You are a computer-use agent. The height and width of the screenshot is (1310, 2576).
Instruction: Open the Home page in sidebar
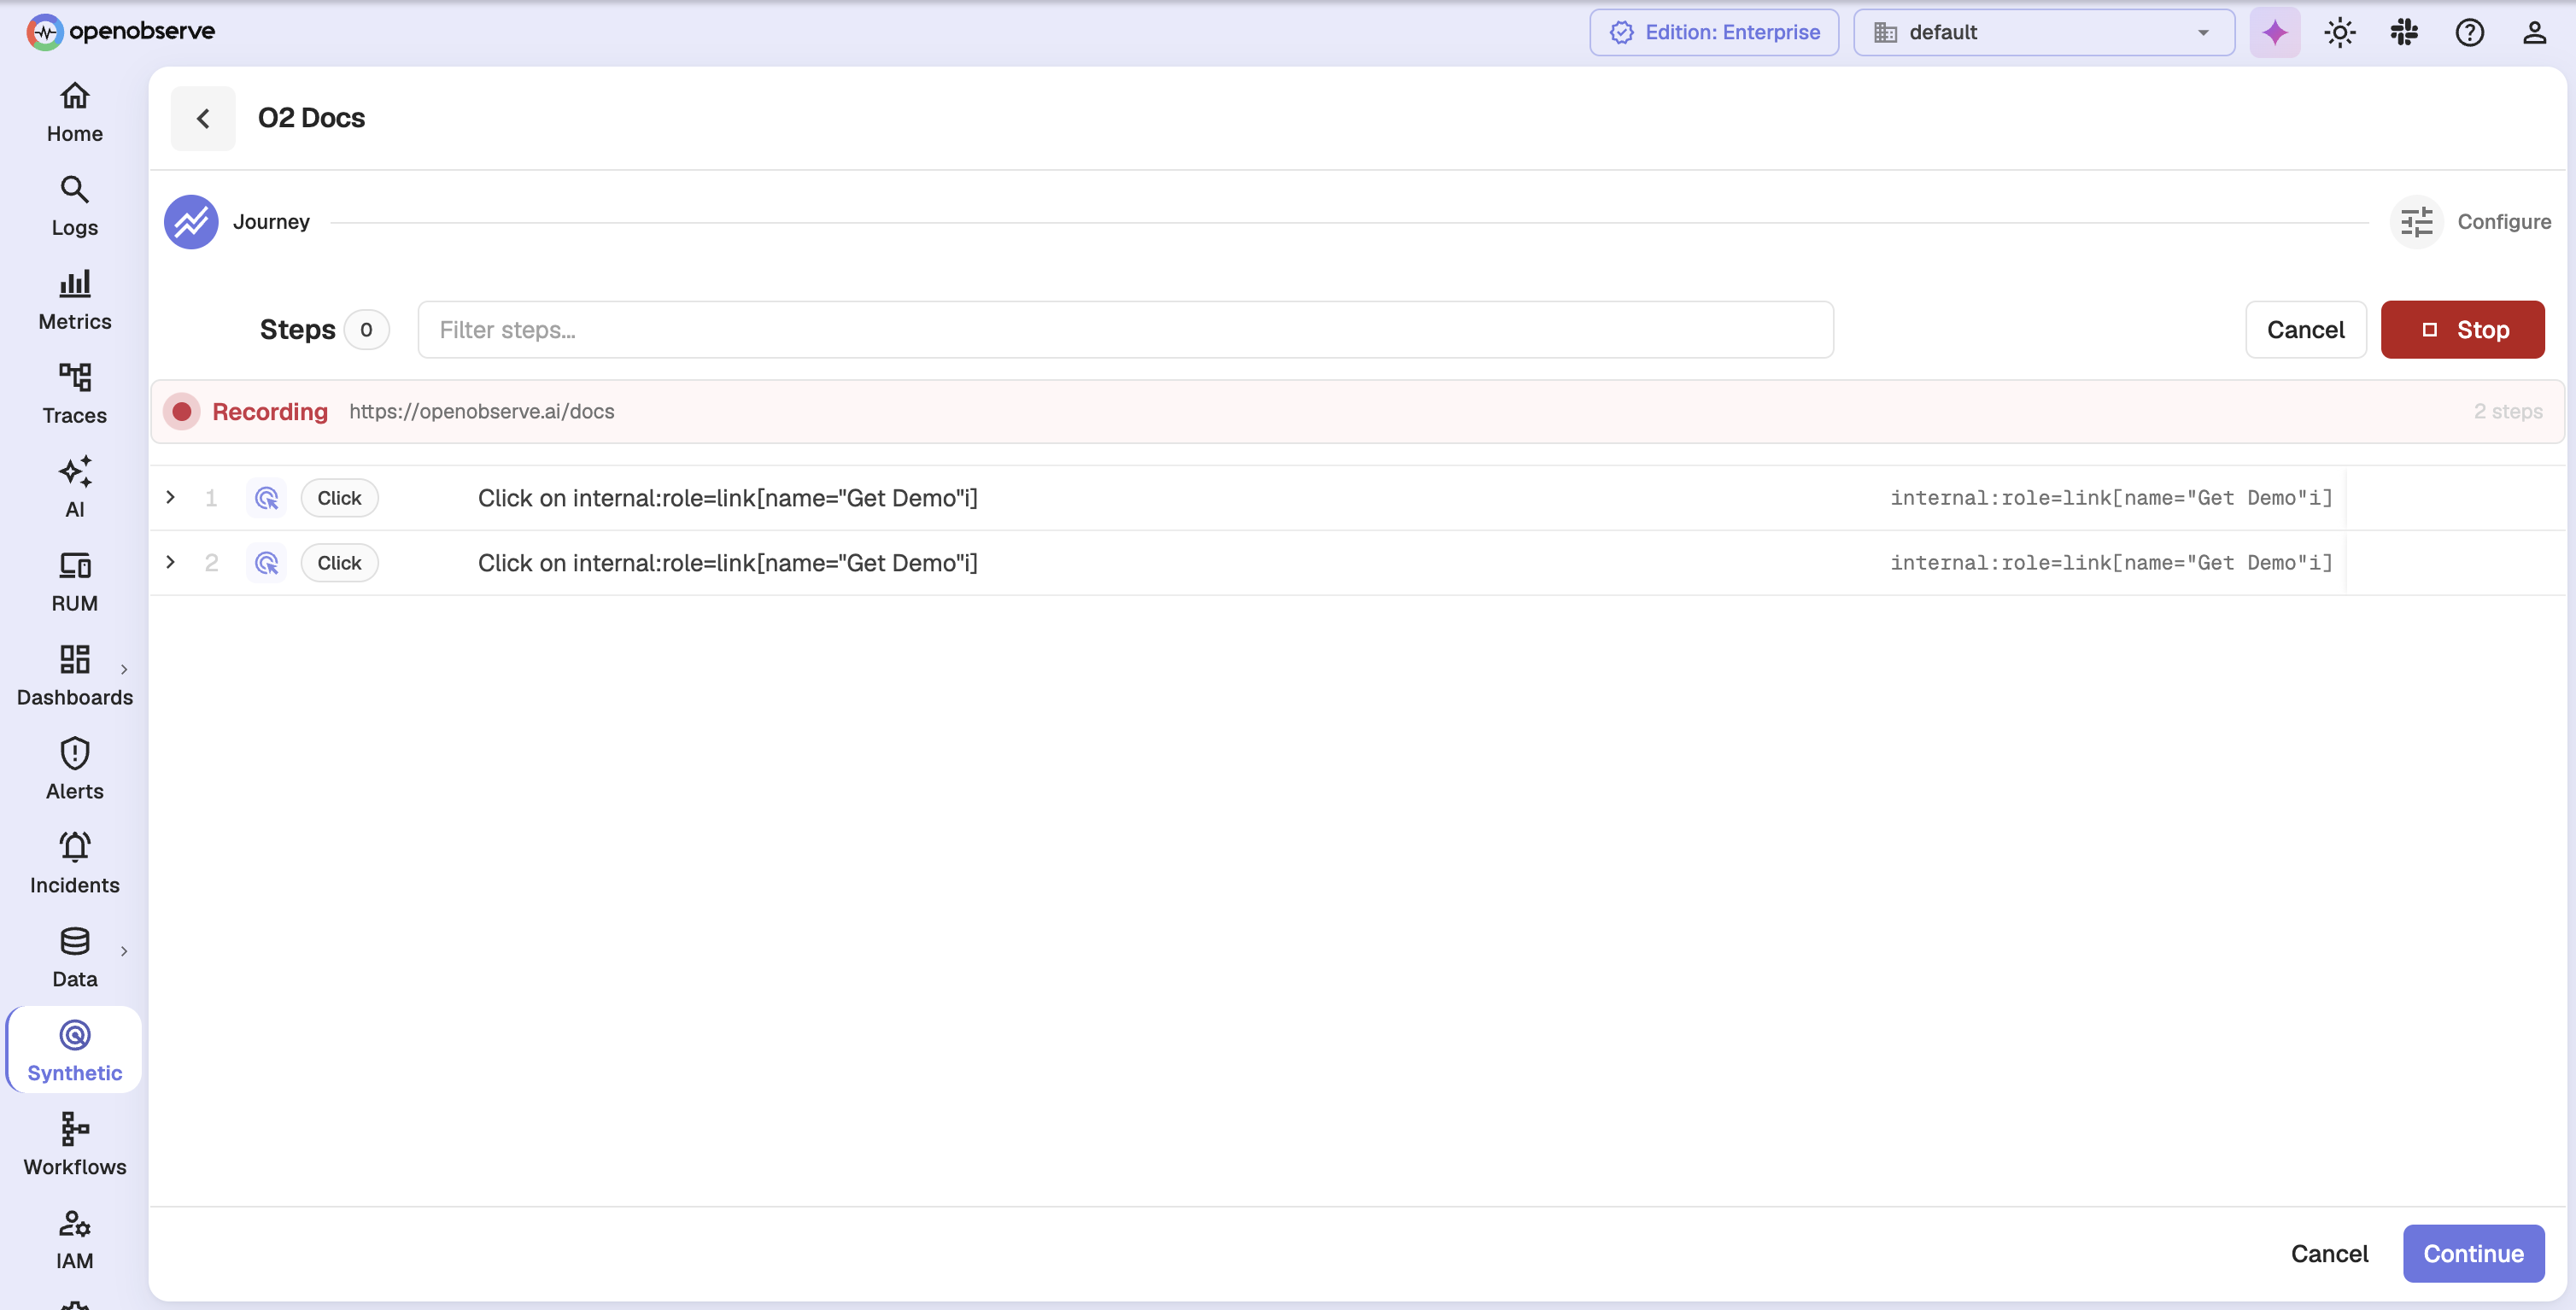pos(74,113)
